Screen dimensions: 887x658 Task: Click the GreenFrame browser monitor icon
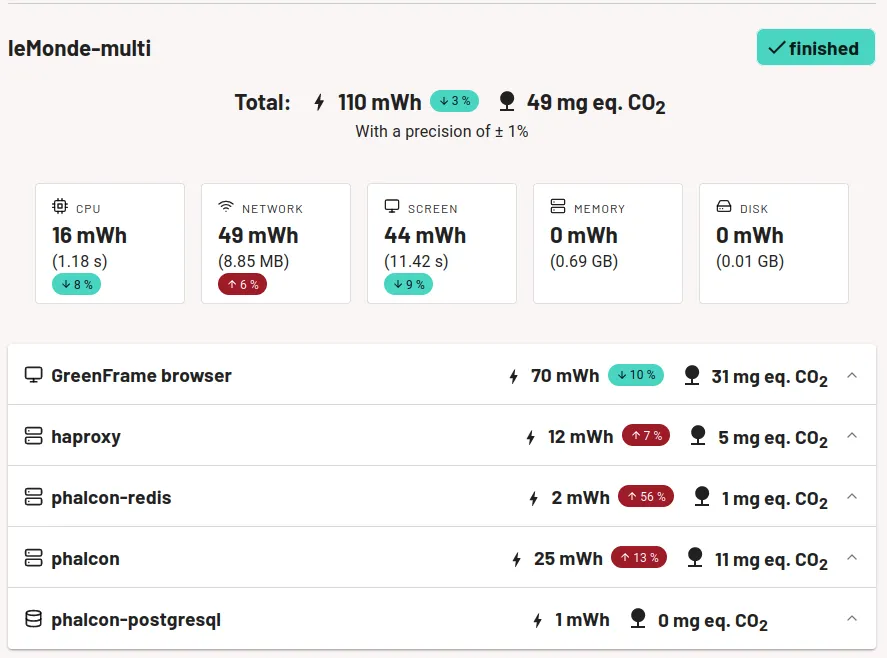point(33,375)
